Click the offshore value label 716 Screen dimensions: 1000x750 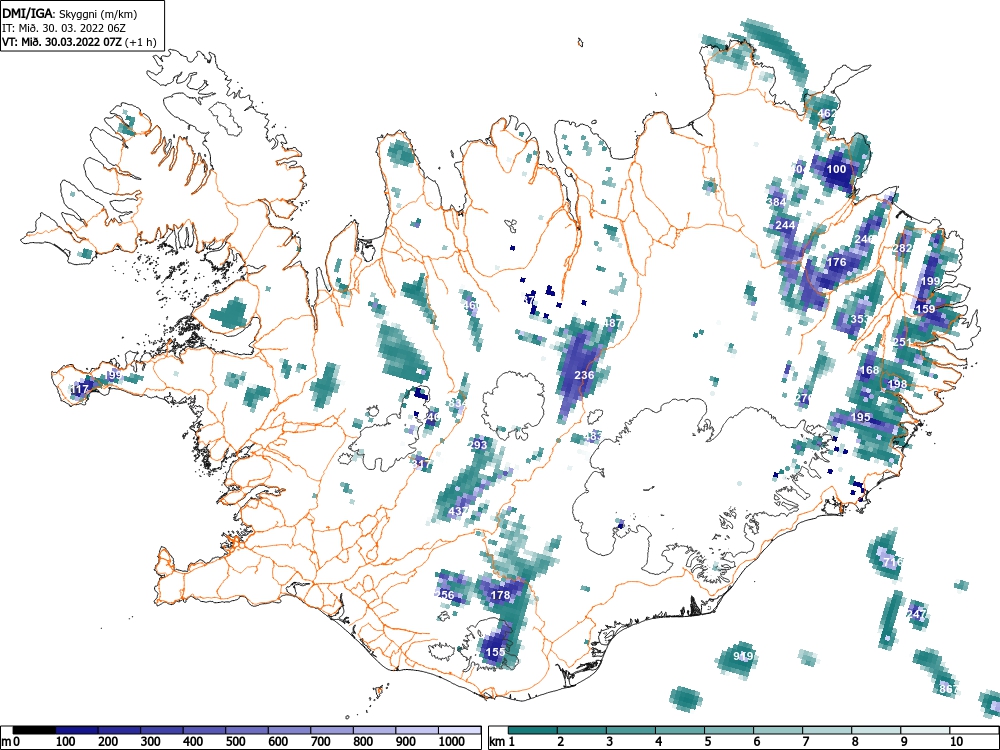(893, 562)
